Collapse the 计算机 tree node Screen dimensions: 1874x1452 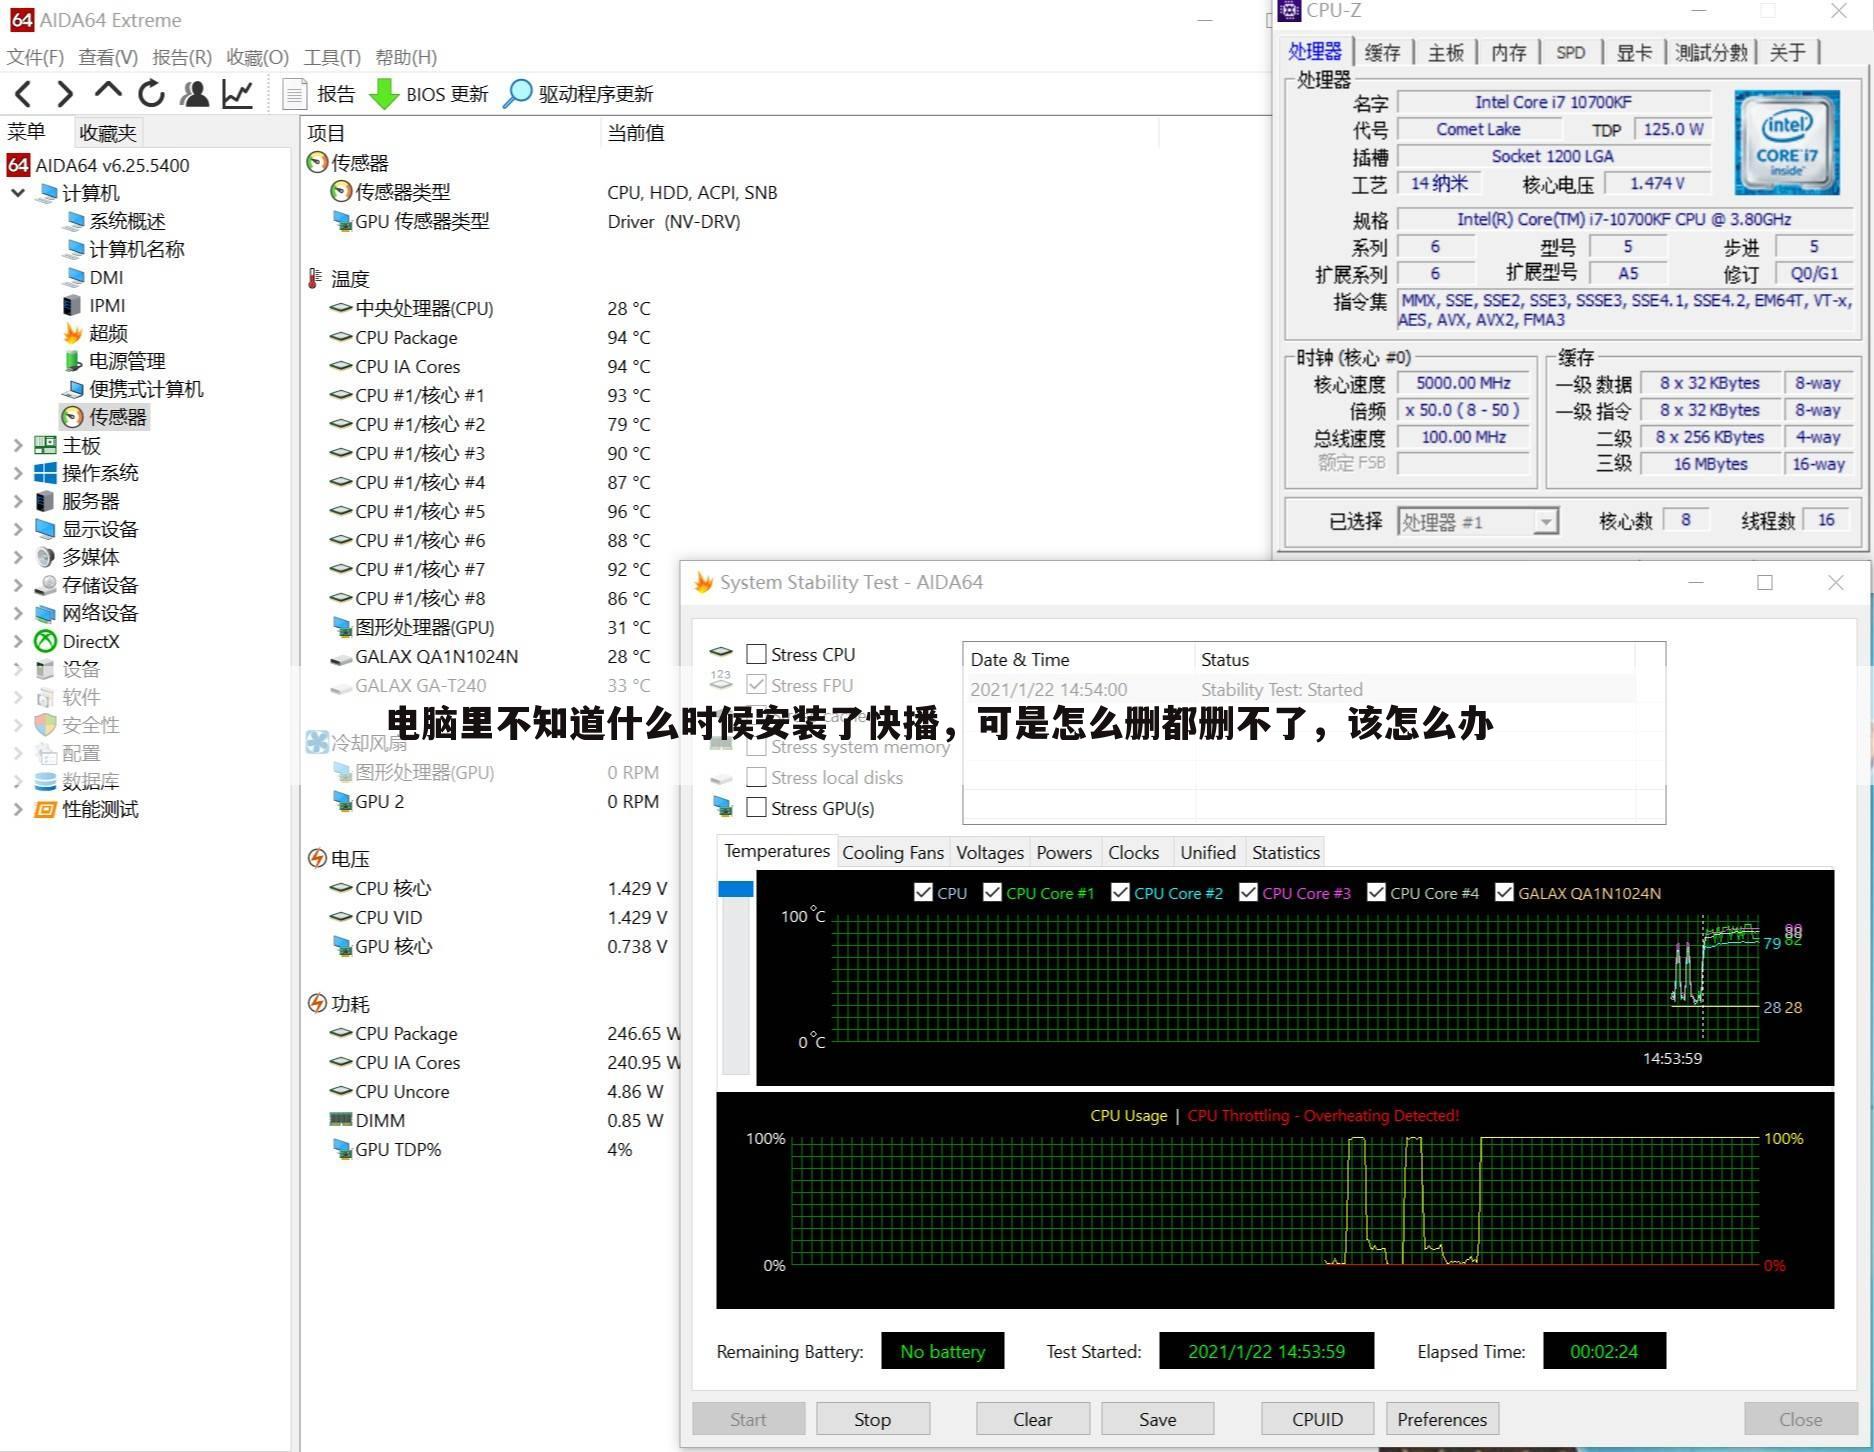click(18, 193)
